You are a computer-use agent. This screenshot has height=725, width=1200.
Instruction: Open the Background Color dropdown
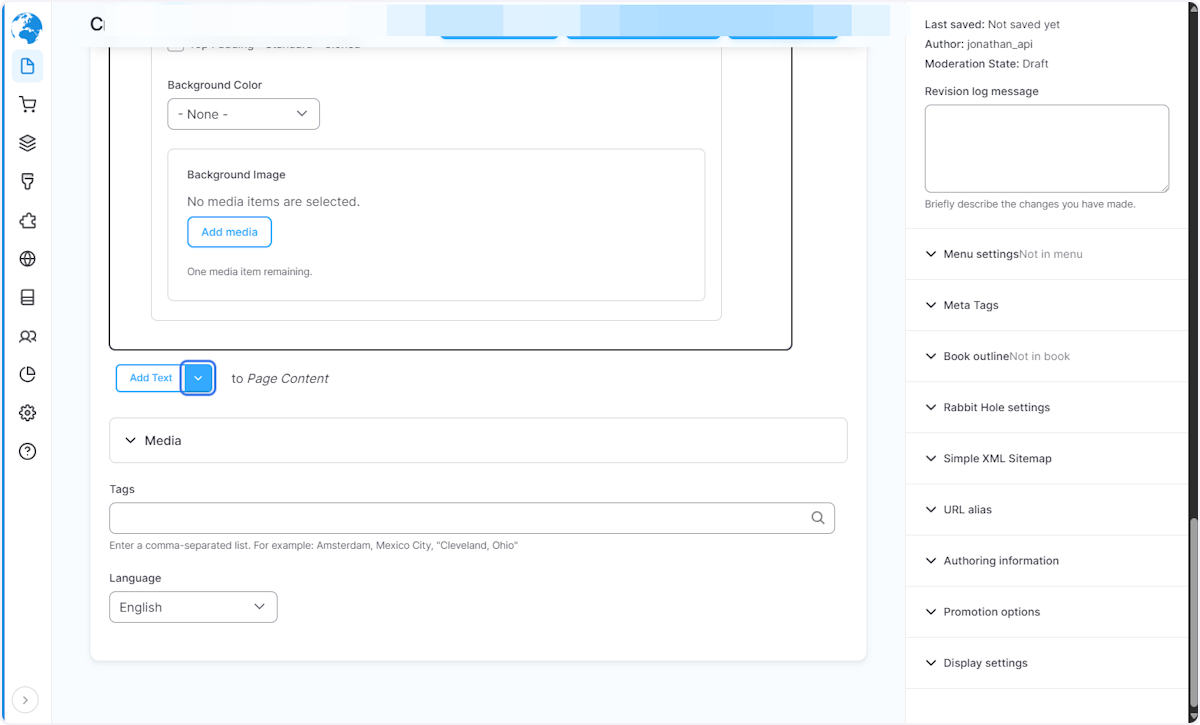(243, 114)
